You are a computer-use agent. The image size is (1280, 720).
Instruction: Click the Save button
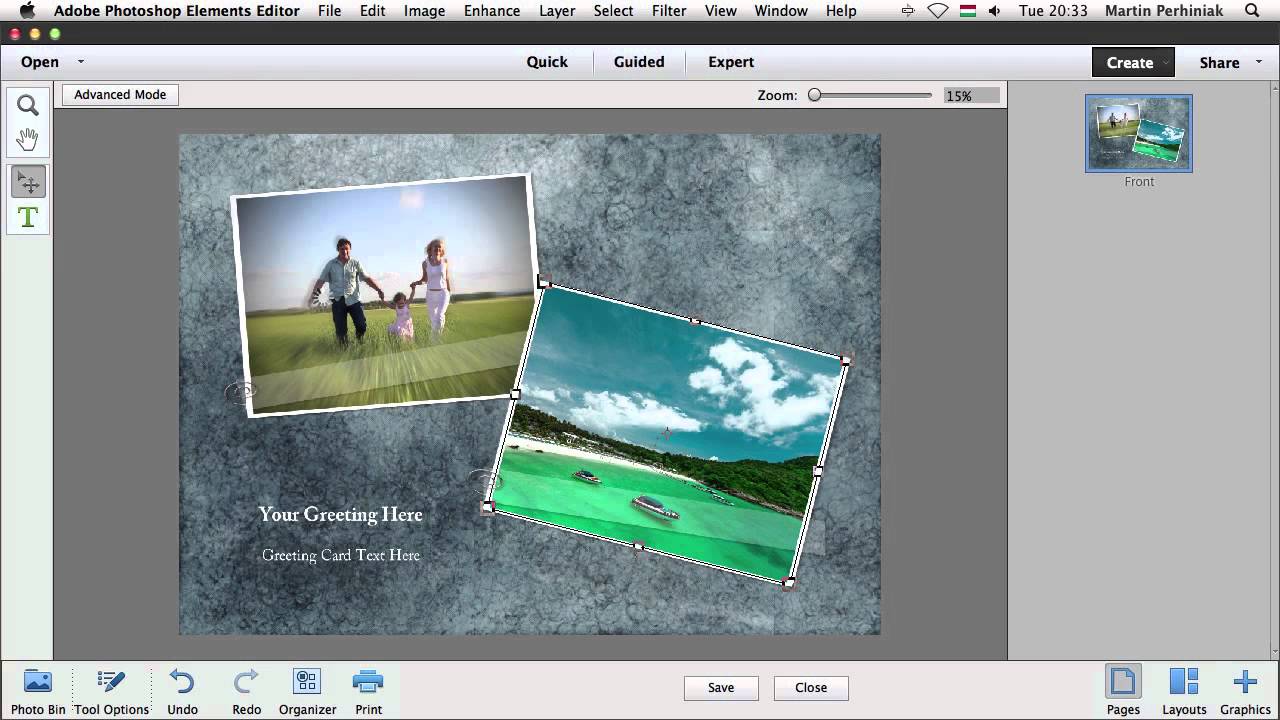click(x=721, y=688)
